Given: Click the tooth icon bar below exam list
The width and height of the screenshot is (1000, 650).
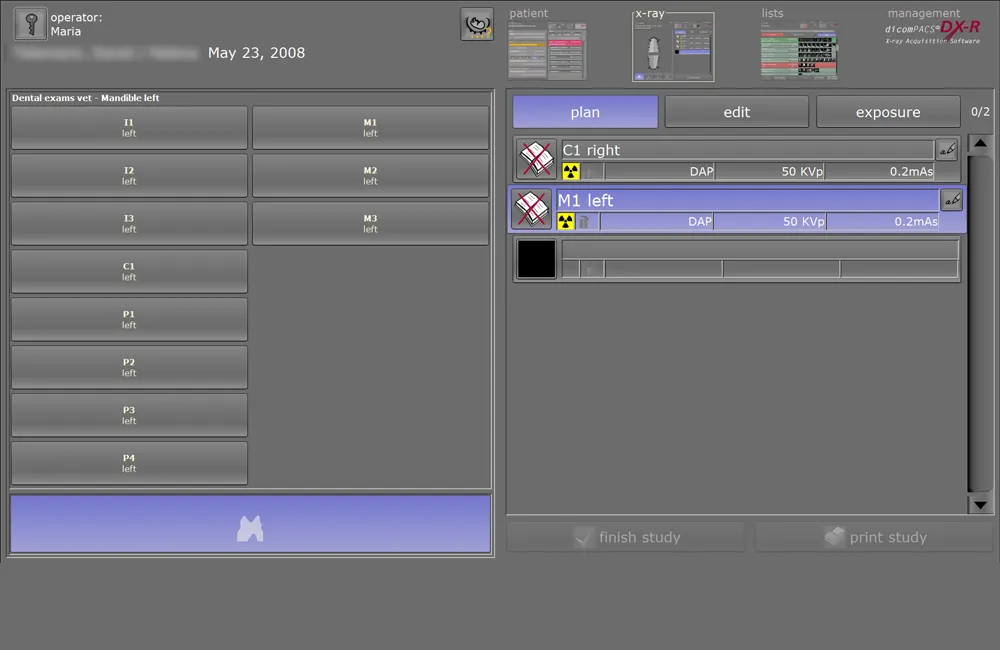Looking at the screenshot, I should [250, 525].
